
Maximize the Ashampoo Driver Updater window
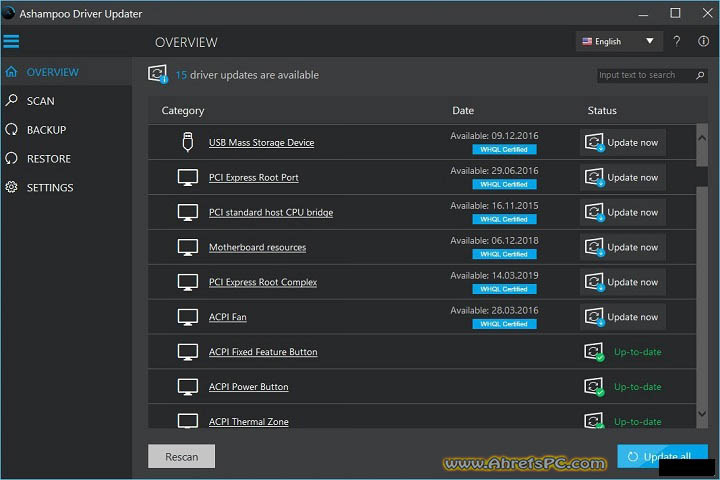point(675,13)
